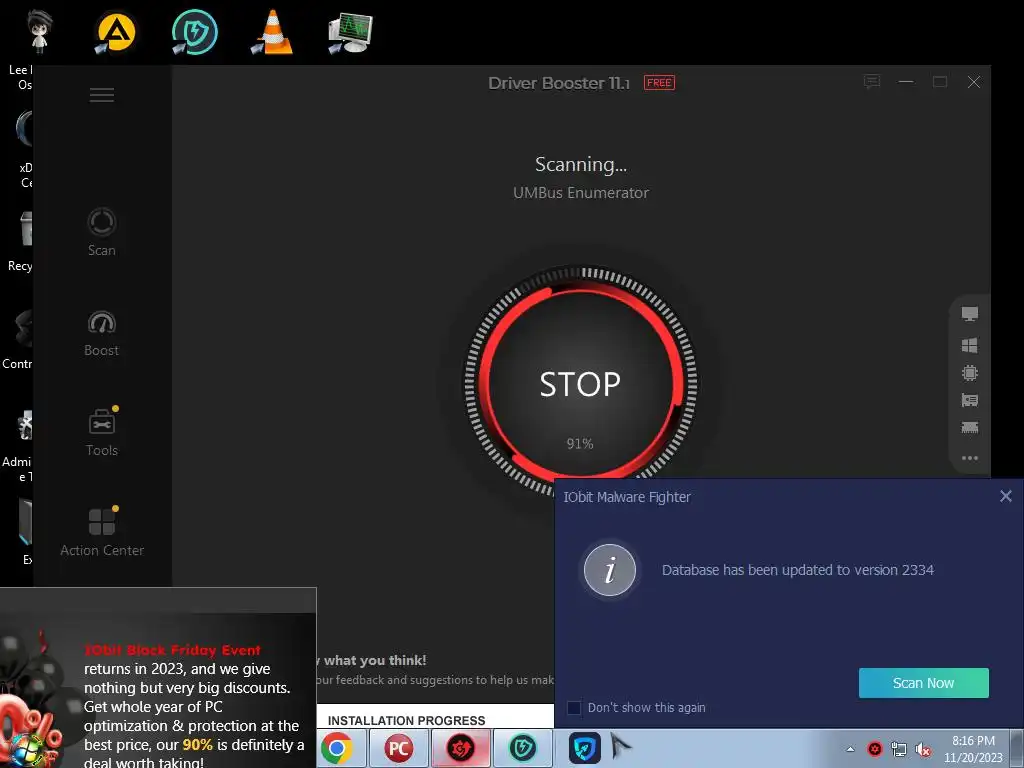Open the Scan section in the sidebar
Viewport: 1024px width, 768px height.
click(x=102, y=232)
